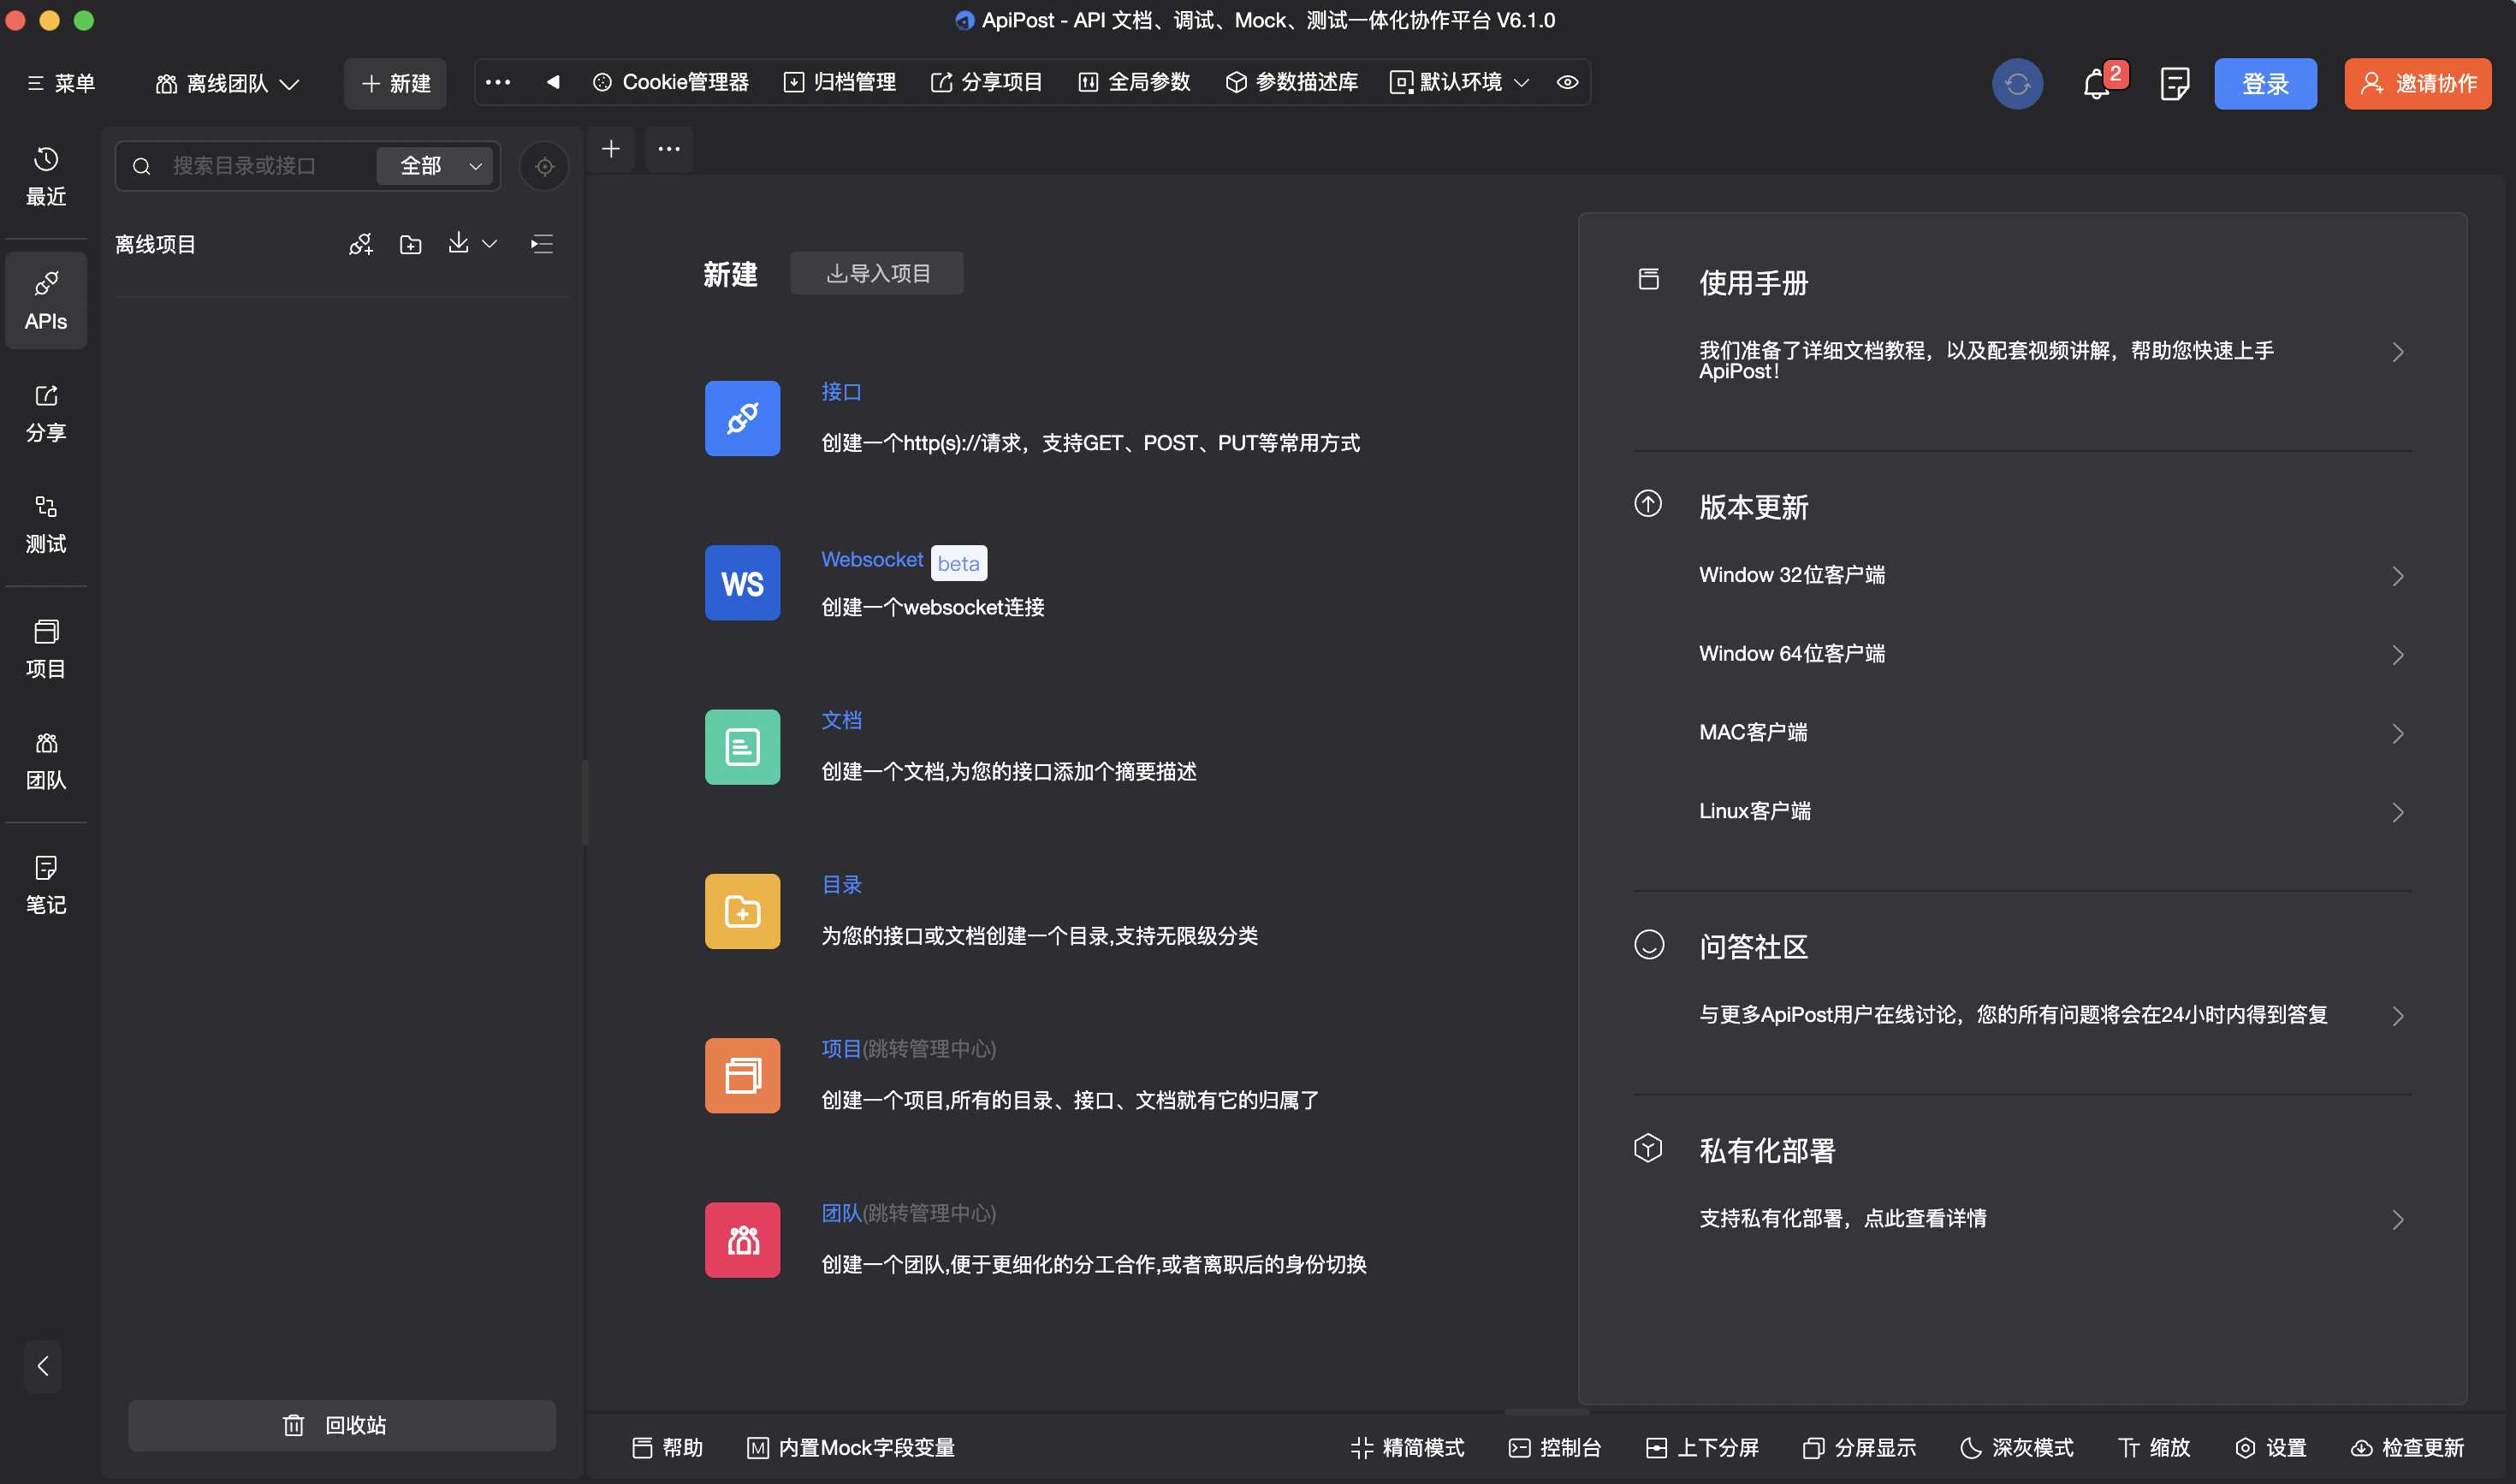Click the 新建 button in top bar
This screenshot has width=2516, height=1484.
click(x=395, y=84)
